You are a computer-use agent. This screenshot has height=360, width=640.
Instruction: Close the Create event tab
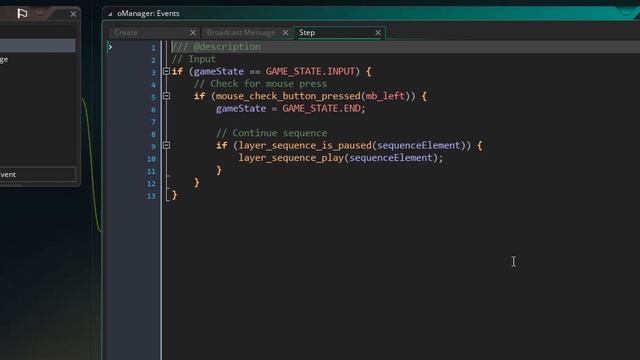(193, 33)
